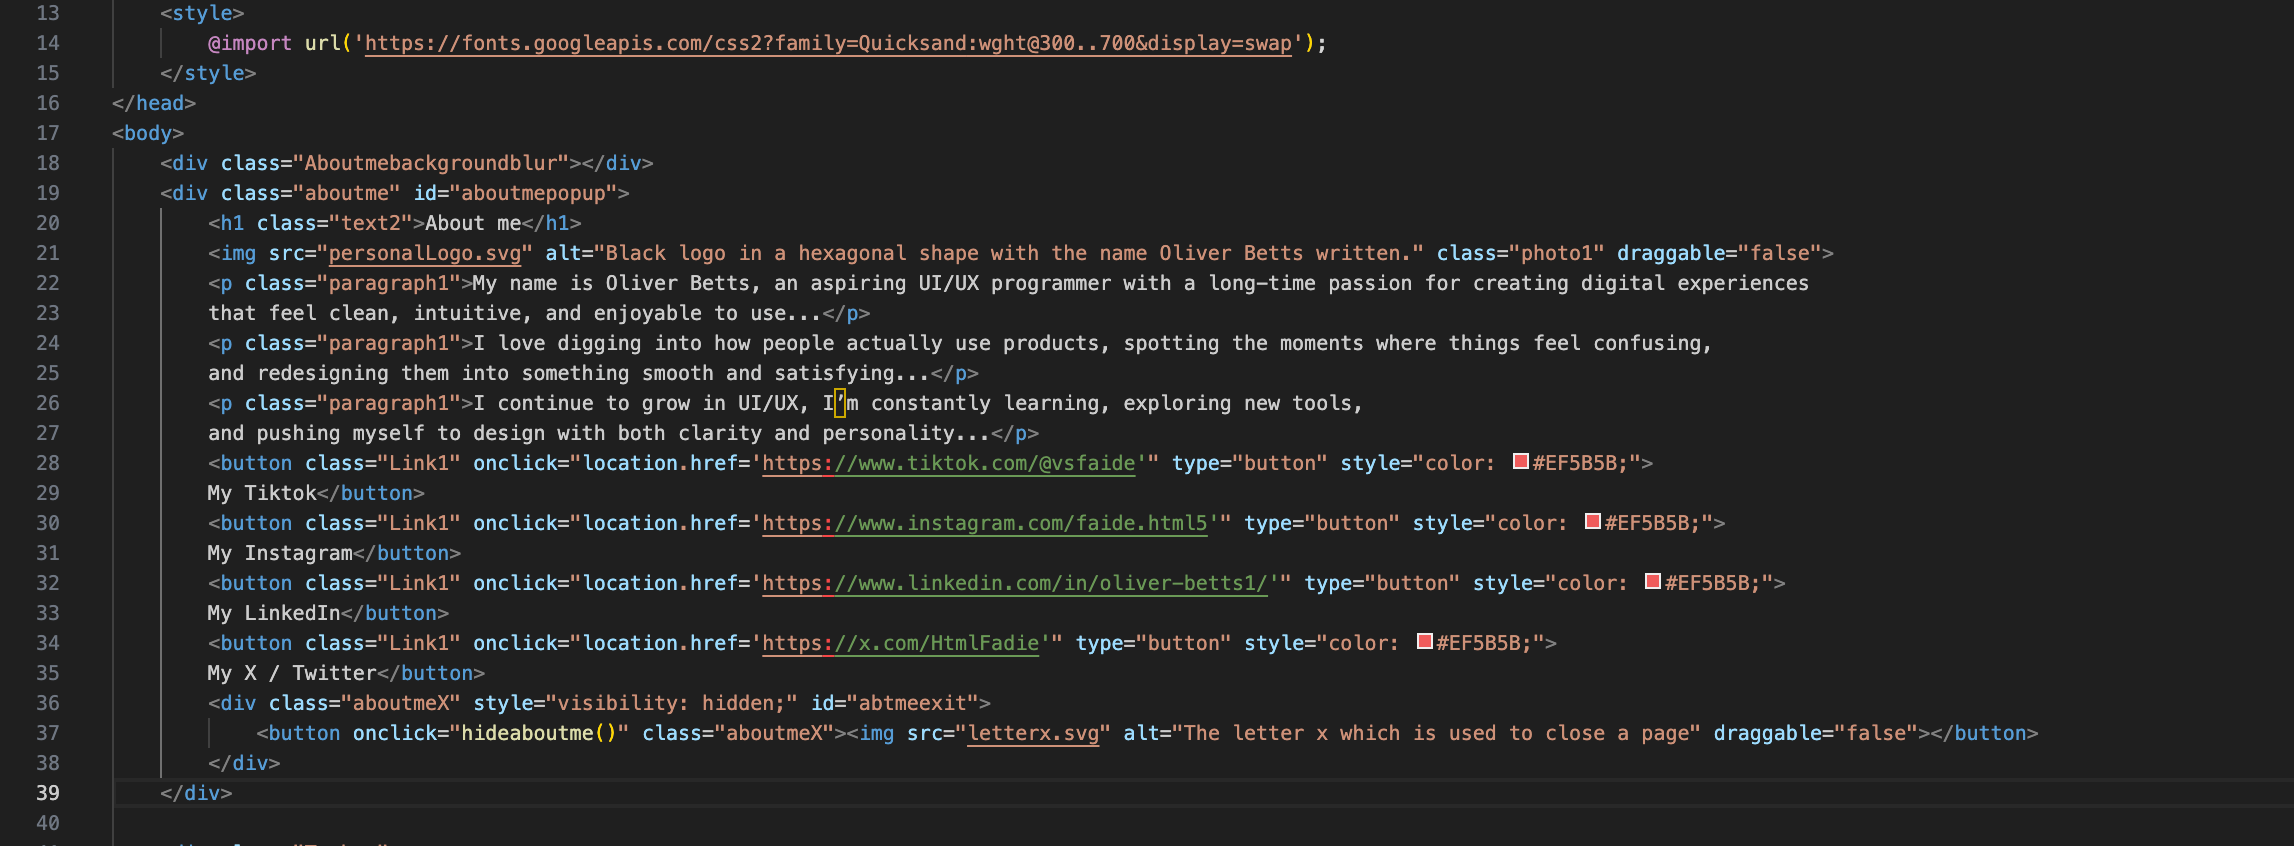Click line number 17 beside body tag
Screen dimensions: 2294x846
tap(48, 133)
